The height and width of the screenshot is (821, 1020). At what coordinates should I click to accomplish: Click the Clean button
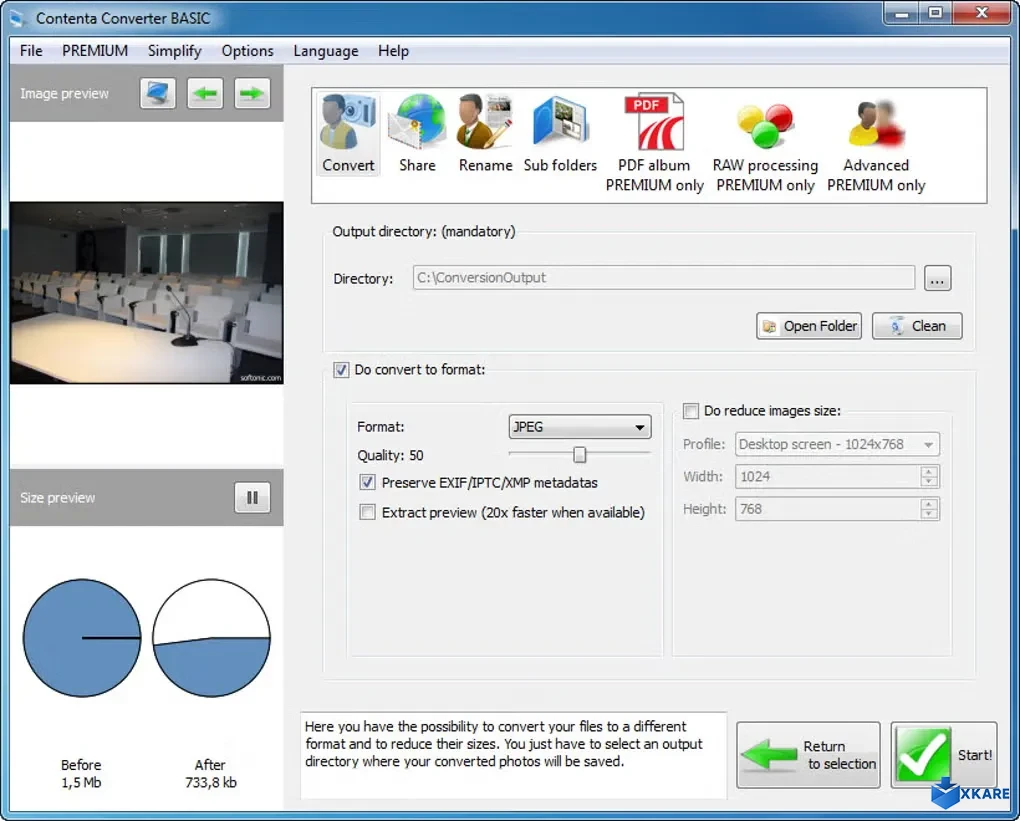(917, 326)
